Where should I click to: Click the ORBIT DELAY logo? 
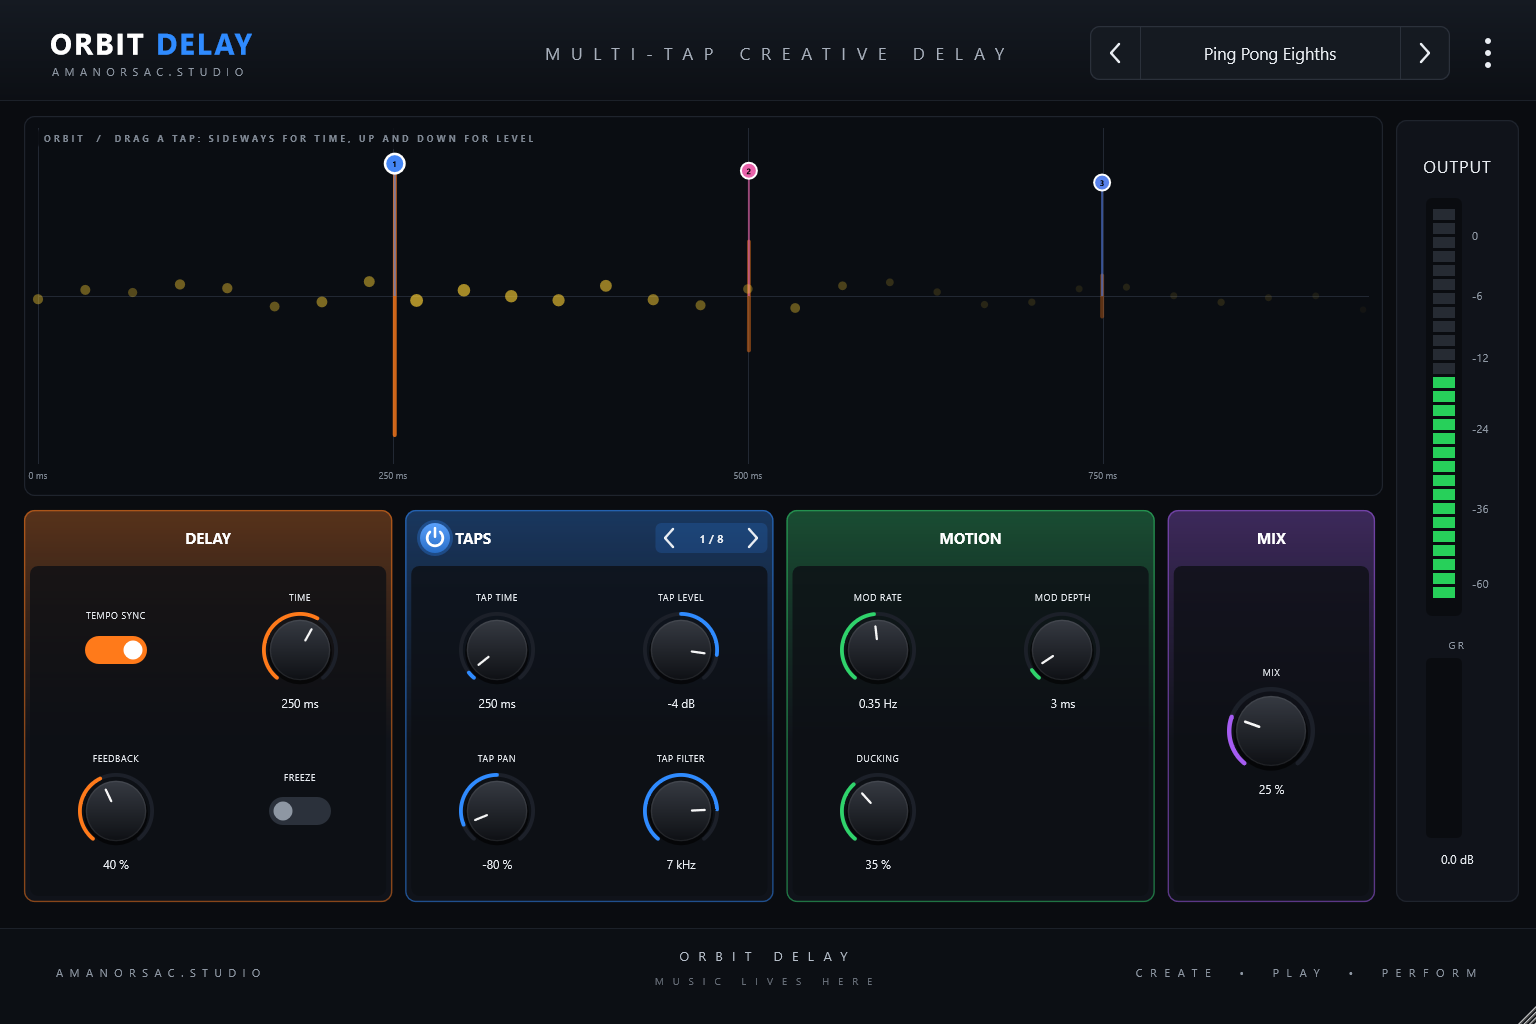pyautogui.click(x=151, y=45)
